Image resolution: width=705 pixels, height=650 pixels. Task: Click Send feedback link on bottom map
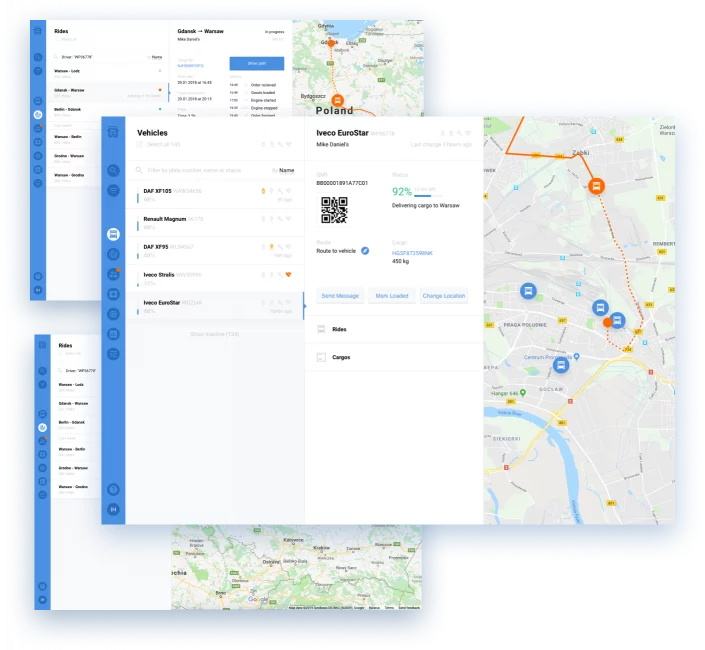(x=409, y=608)
